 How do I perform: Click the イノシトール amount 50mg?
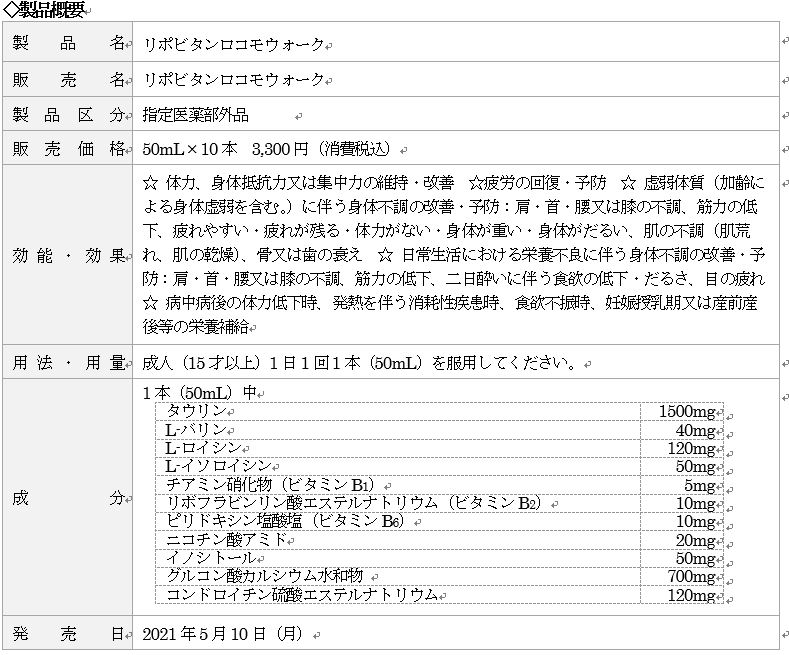coord(695,559)
